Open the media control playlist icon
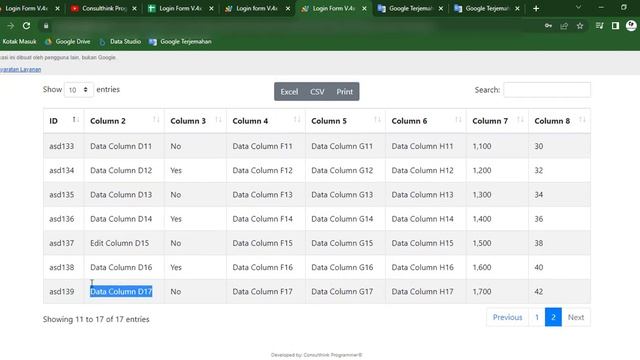This screenshot has height=360, width=640. coord(599,26)
